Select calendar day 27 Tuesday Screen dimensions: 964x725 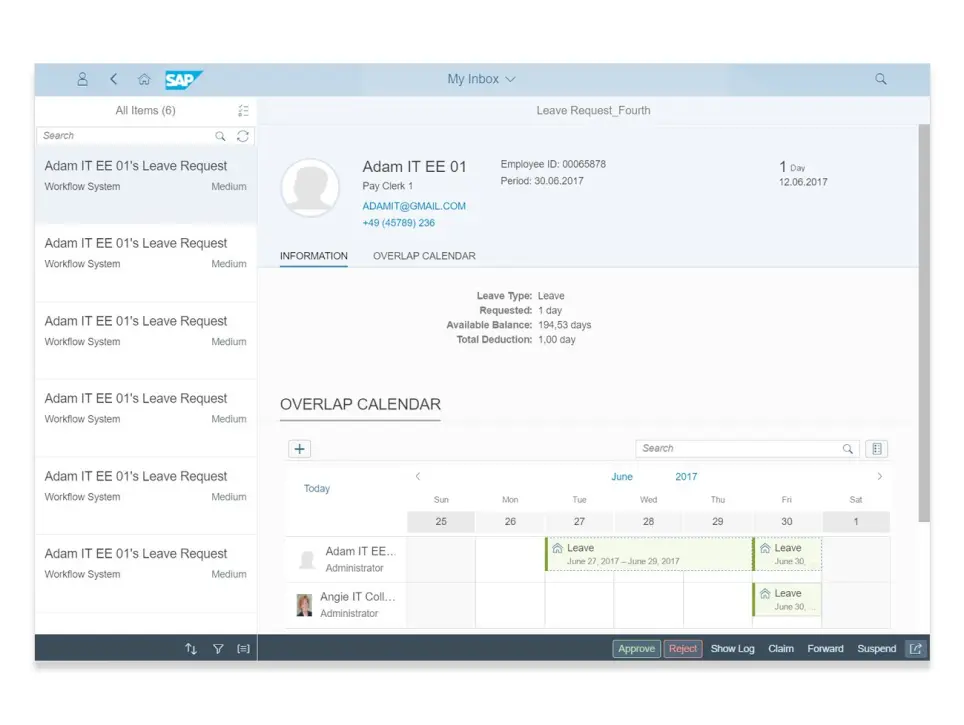[579, 521]
